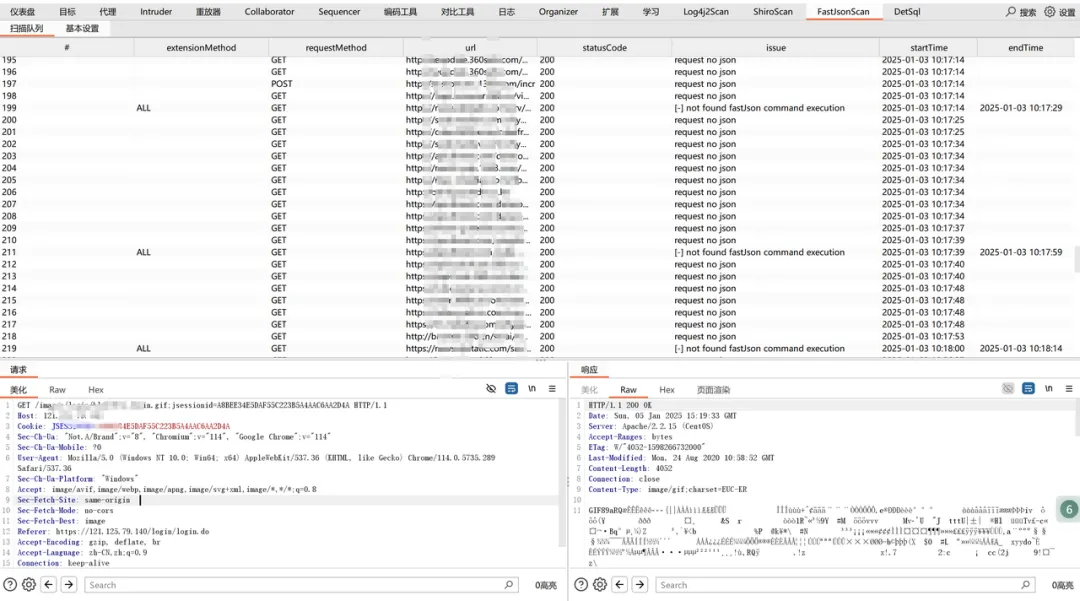
Task: Toggle hide icon in response panel
Action: coord(1008,389)
